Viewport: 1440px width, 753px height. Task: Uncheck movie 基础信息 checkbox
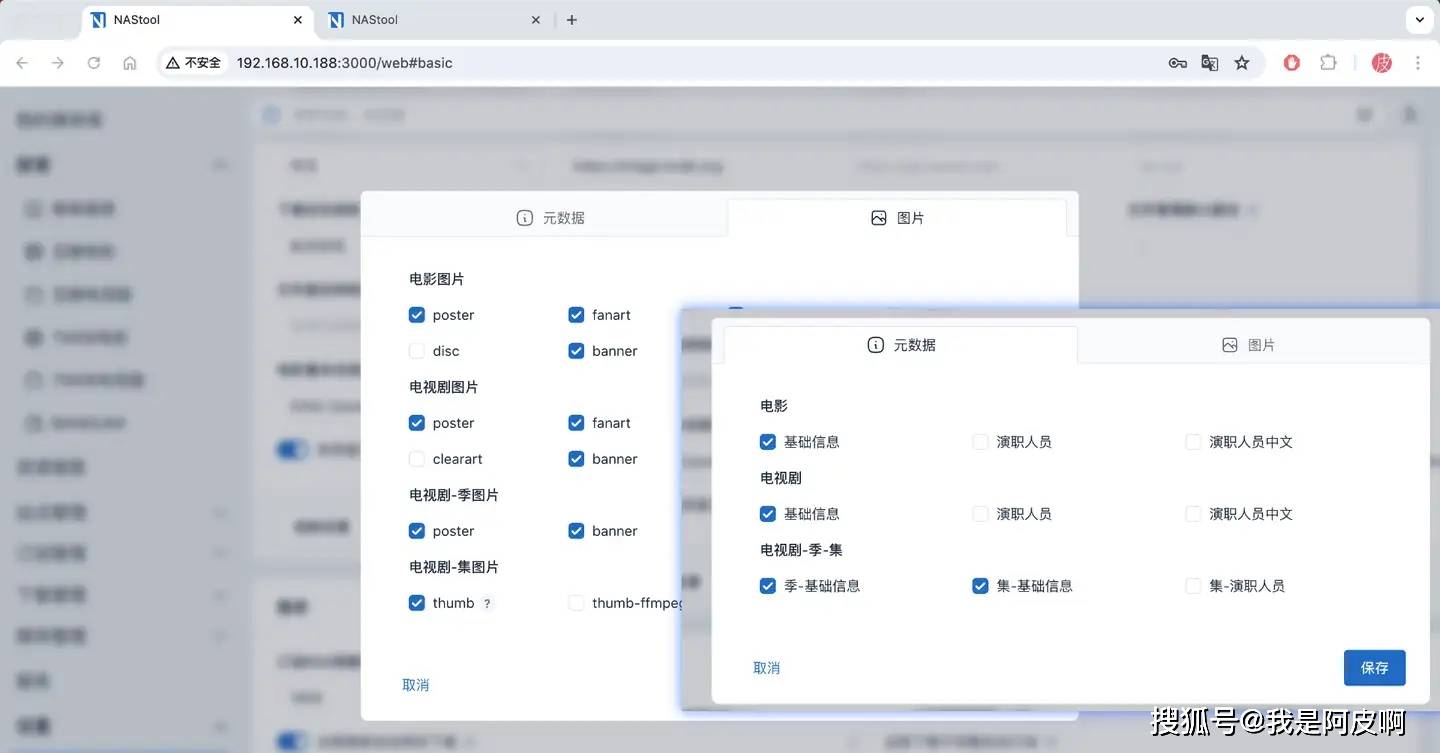[768, 442]
